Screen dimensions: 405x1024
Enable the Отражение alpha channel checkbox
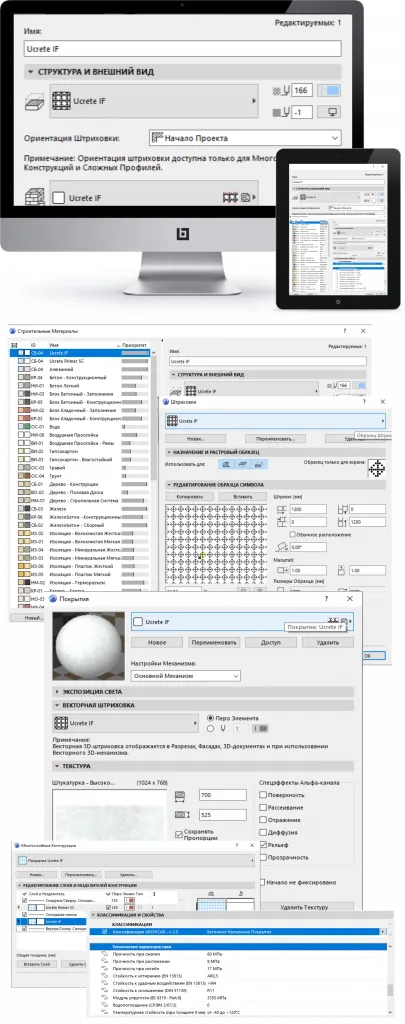click(263, 820)
